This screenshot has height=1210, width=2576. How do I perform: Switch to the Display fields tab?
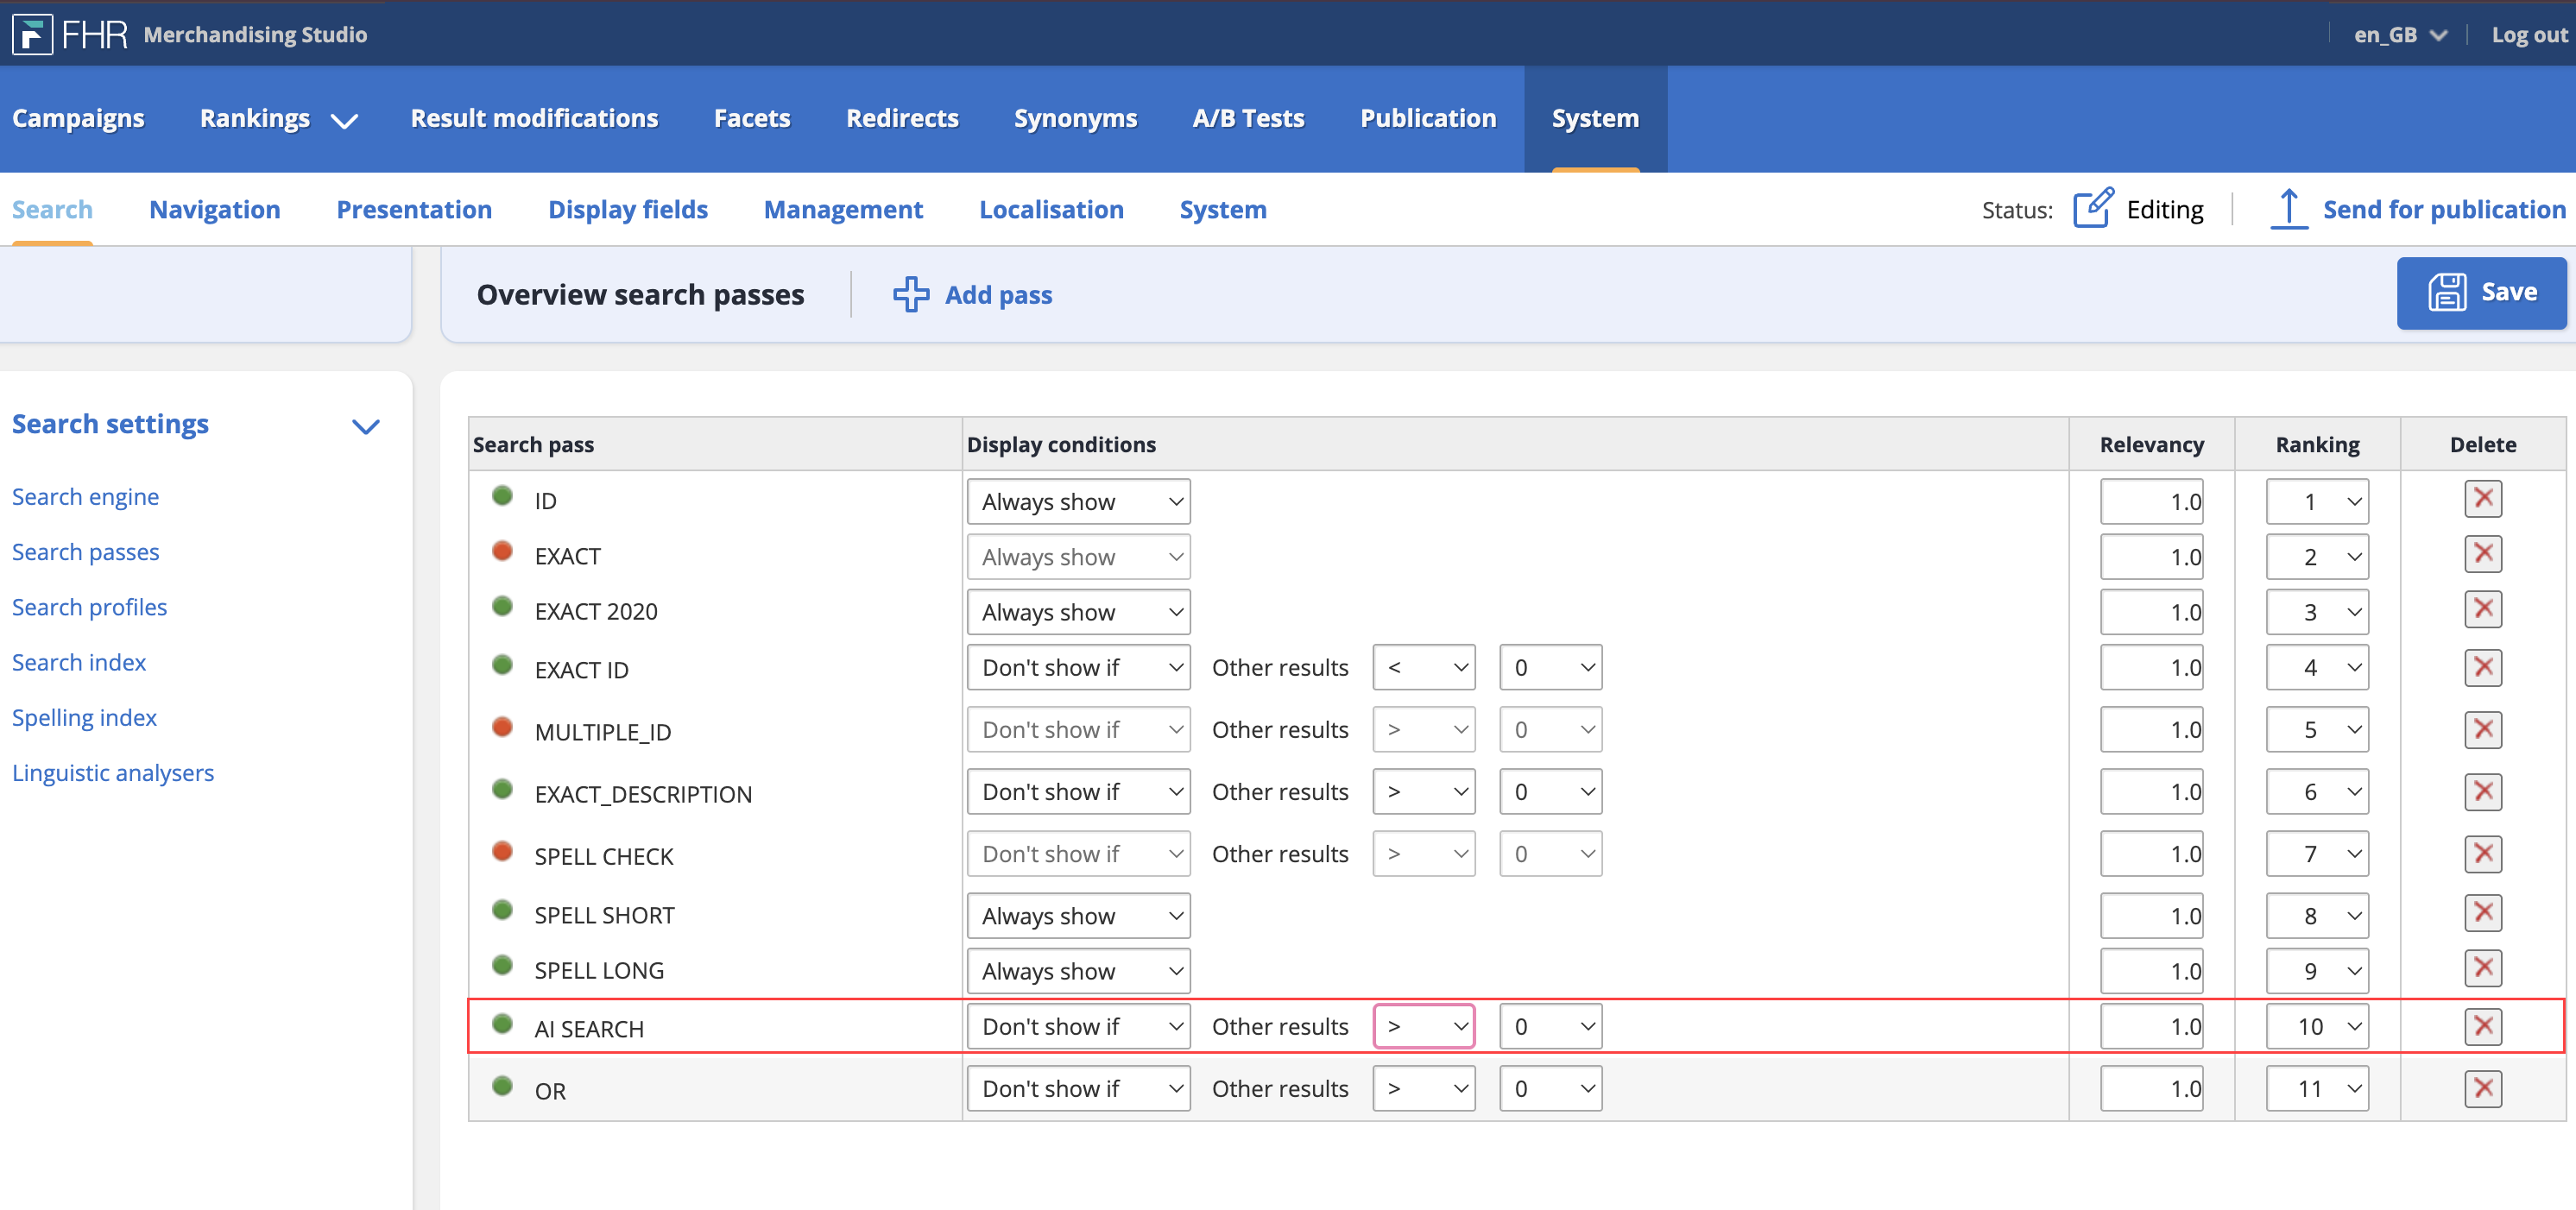click(627, 209)
